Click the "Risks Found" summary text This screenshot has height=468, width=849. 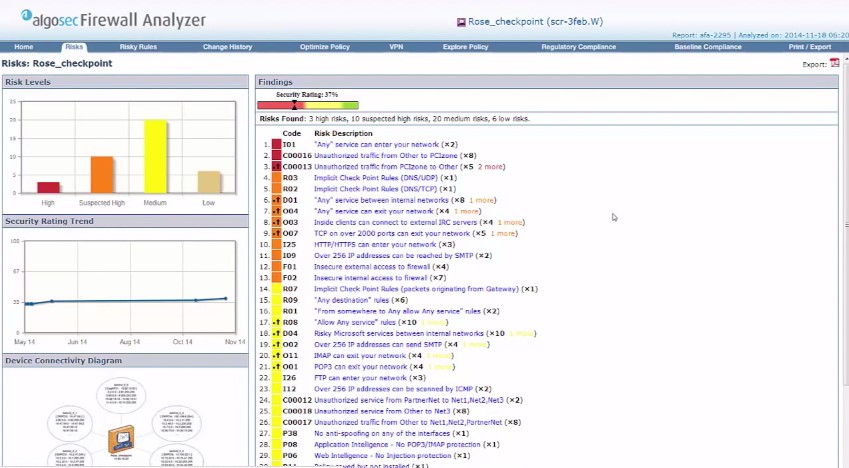(394, 119)
